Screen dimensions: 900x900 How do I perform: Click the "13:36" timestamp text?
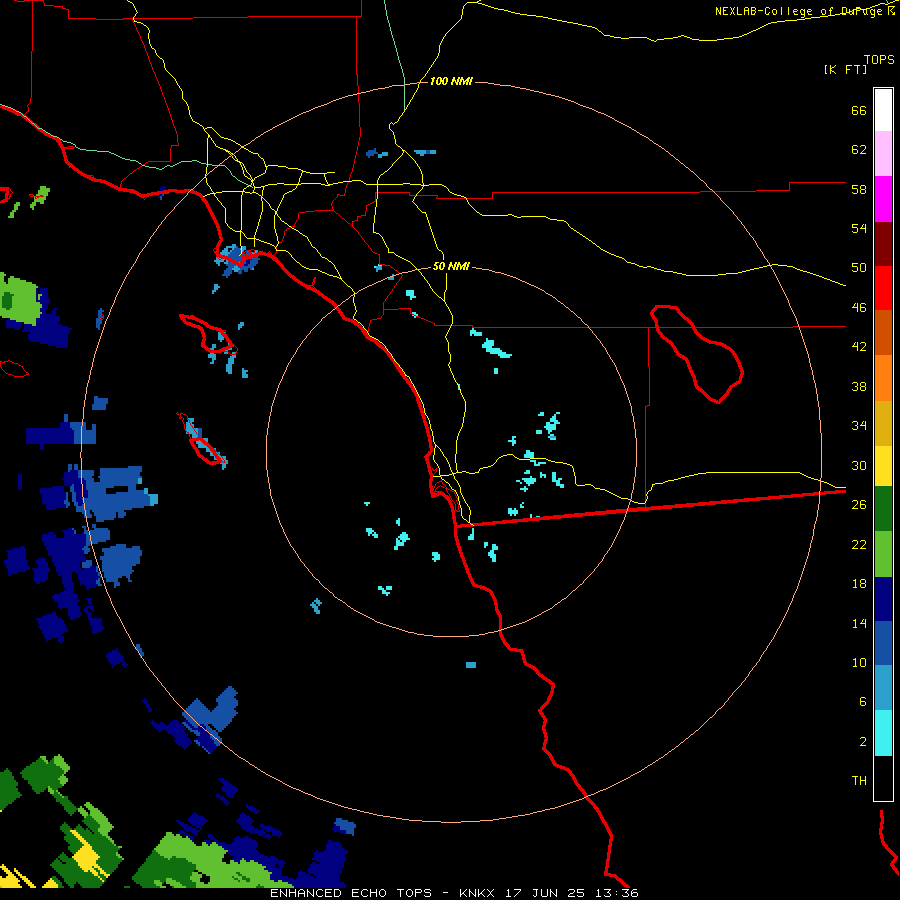(617, 893)
